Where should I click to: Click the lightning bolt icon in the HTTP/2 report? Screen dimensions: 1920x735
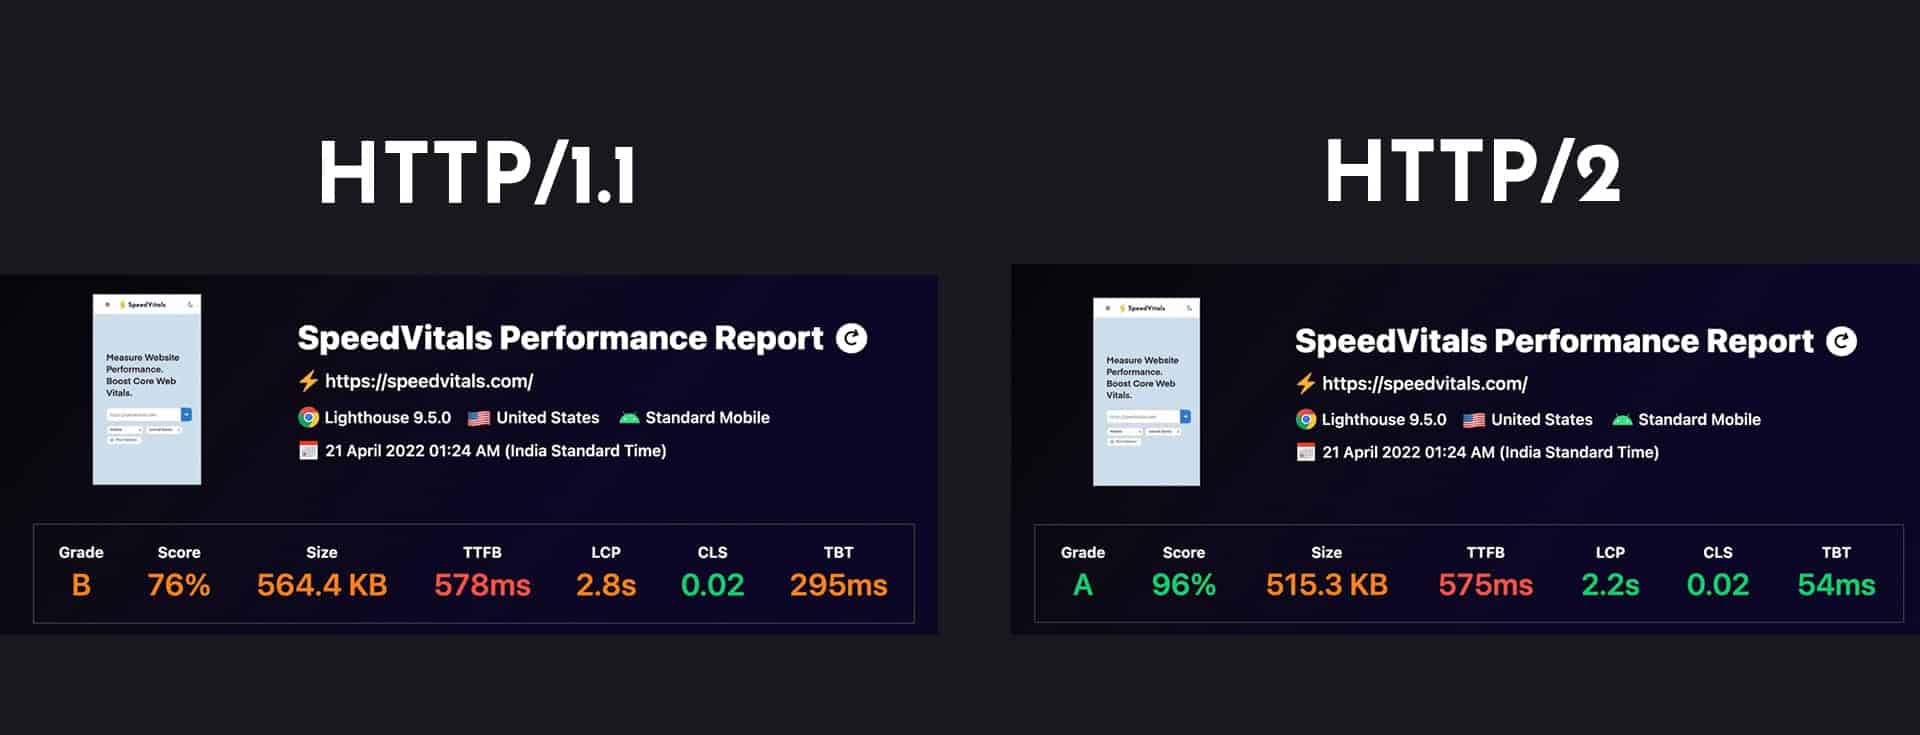click(1305, 383)
